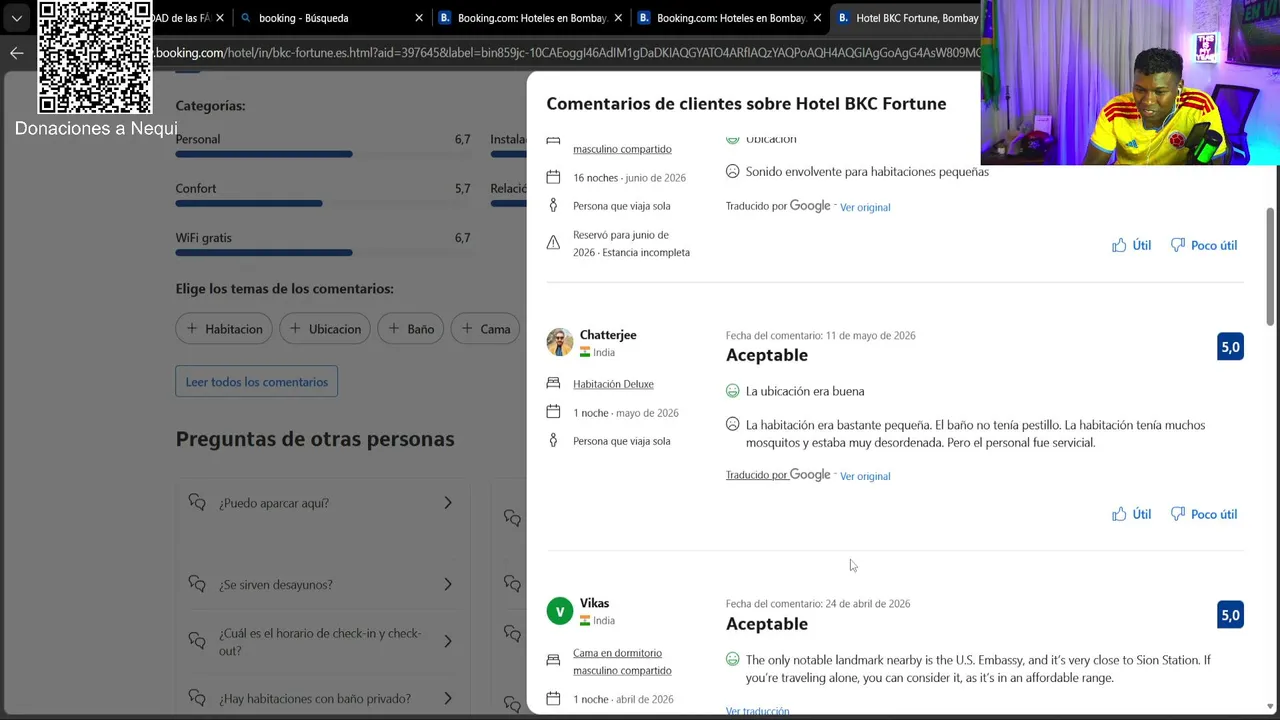The image size is (1280, 720).
Task: Click traveler icon in the top review
Action: [553, 205]
